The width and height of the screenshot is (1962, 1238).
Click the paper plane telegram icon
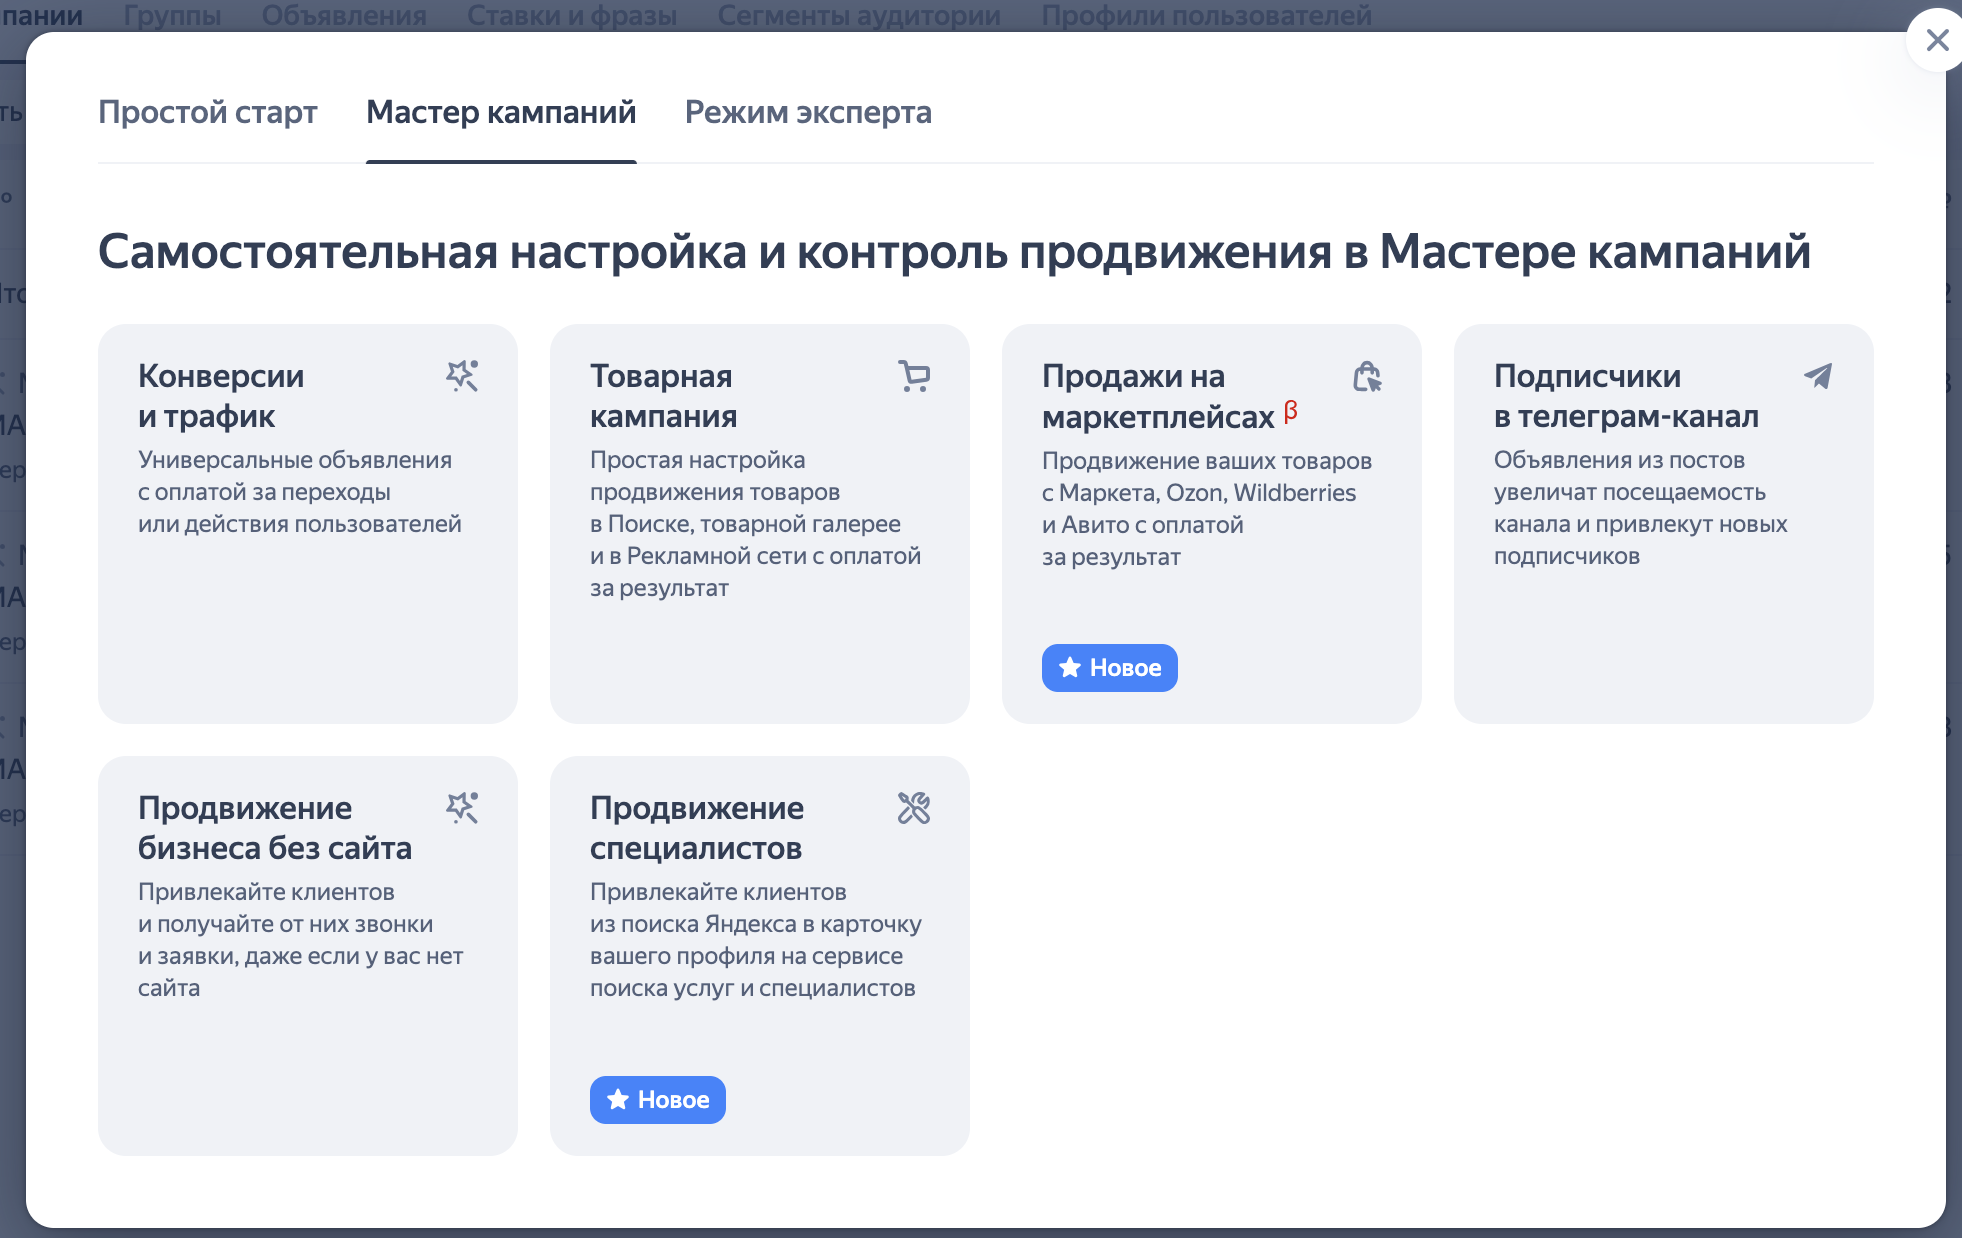point(1818,376)
